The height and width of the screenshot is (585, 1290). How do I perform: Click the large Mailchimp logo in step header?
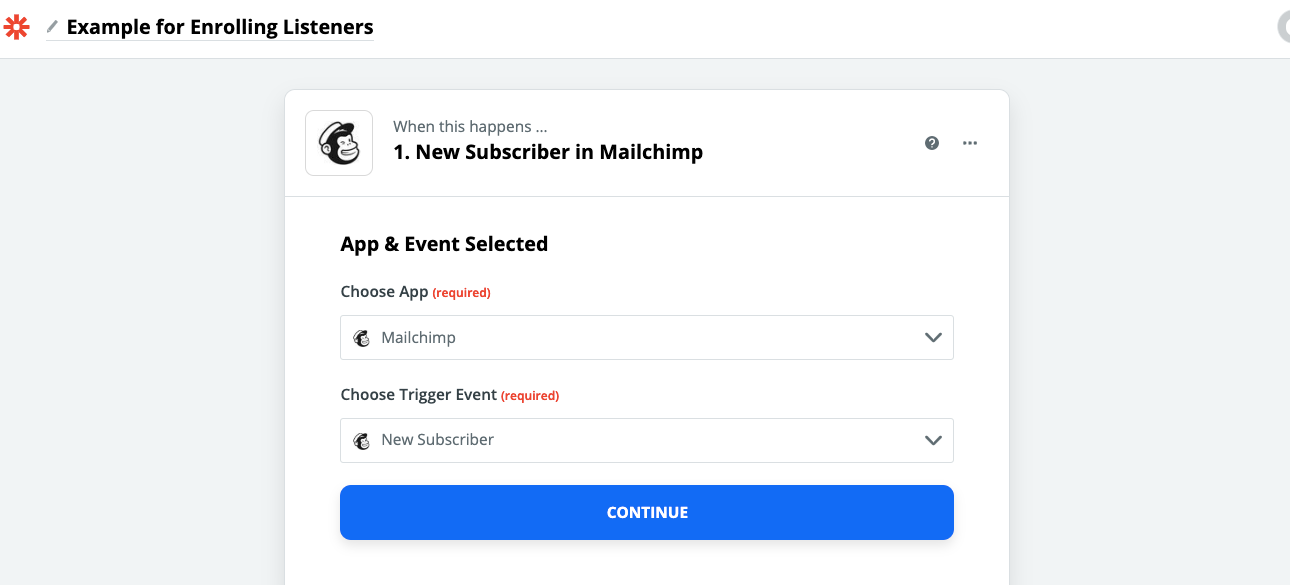[x=339, y=143]
